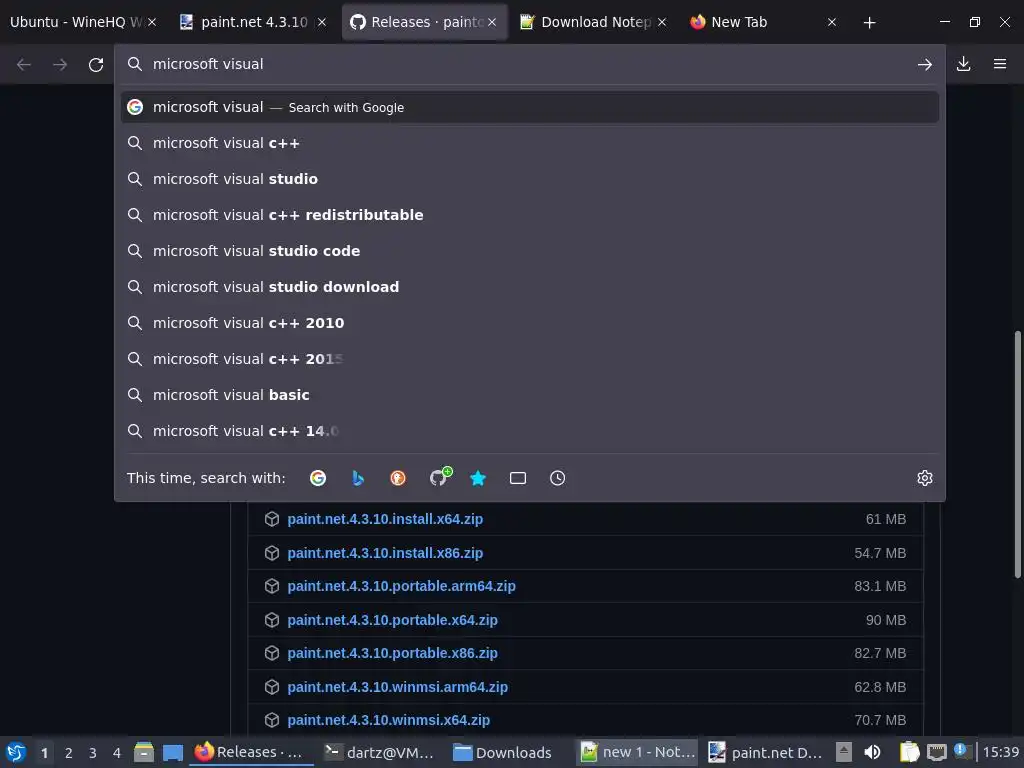1024x768 pixels.
Task: Open the Firefox downloads panel icon
Action: pos(963,64)
